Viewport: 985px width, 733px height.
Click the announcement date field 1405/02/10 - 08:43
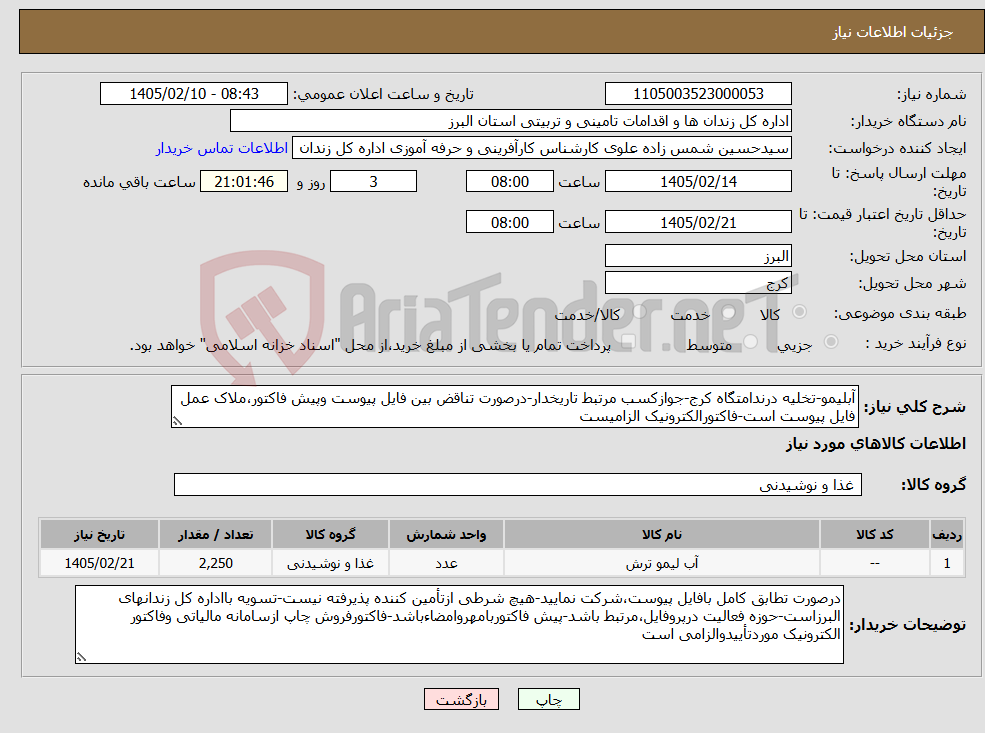pyautogui.click(x=193, y=94)
